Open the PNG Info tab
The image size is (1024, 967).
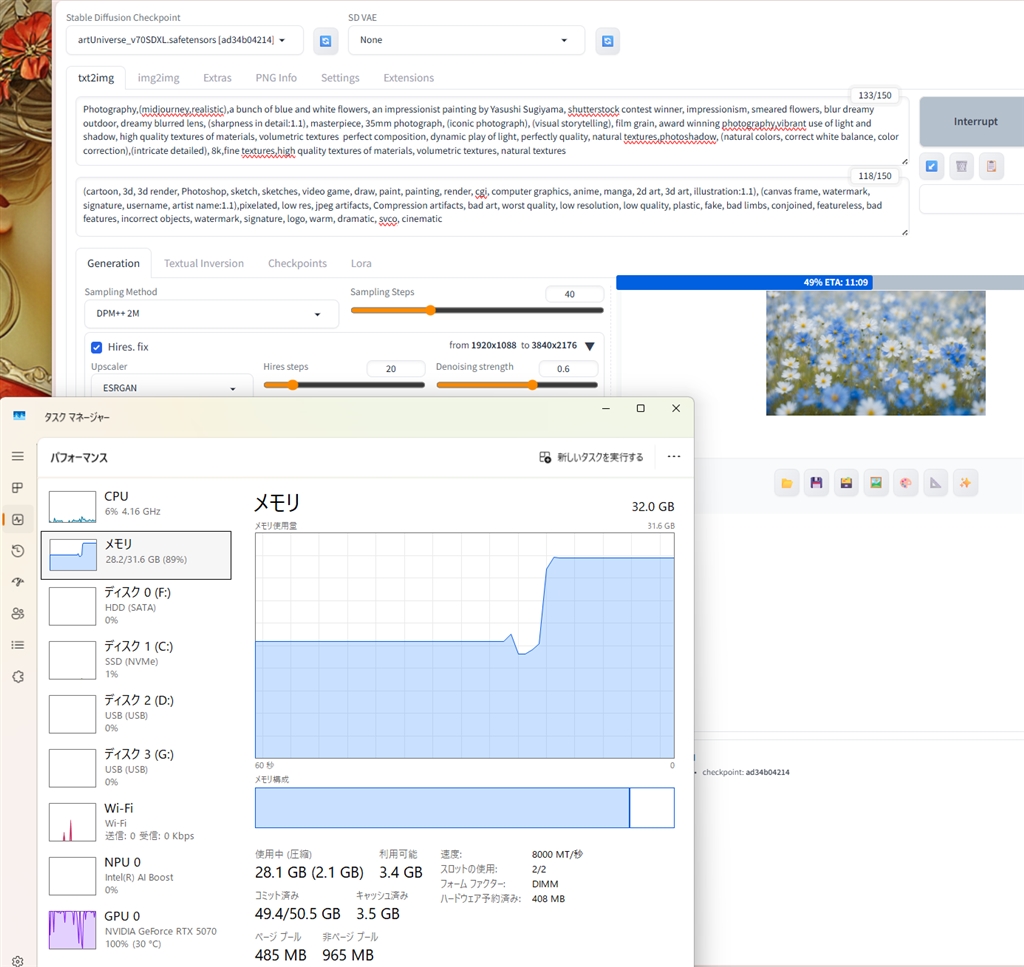click(x=276, y=78)
